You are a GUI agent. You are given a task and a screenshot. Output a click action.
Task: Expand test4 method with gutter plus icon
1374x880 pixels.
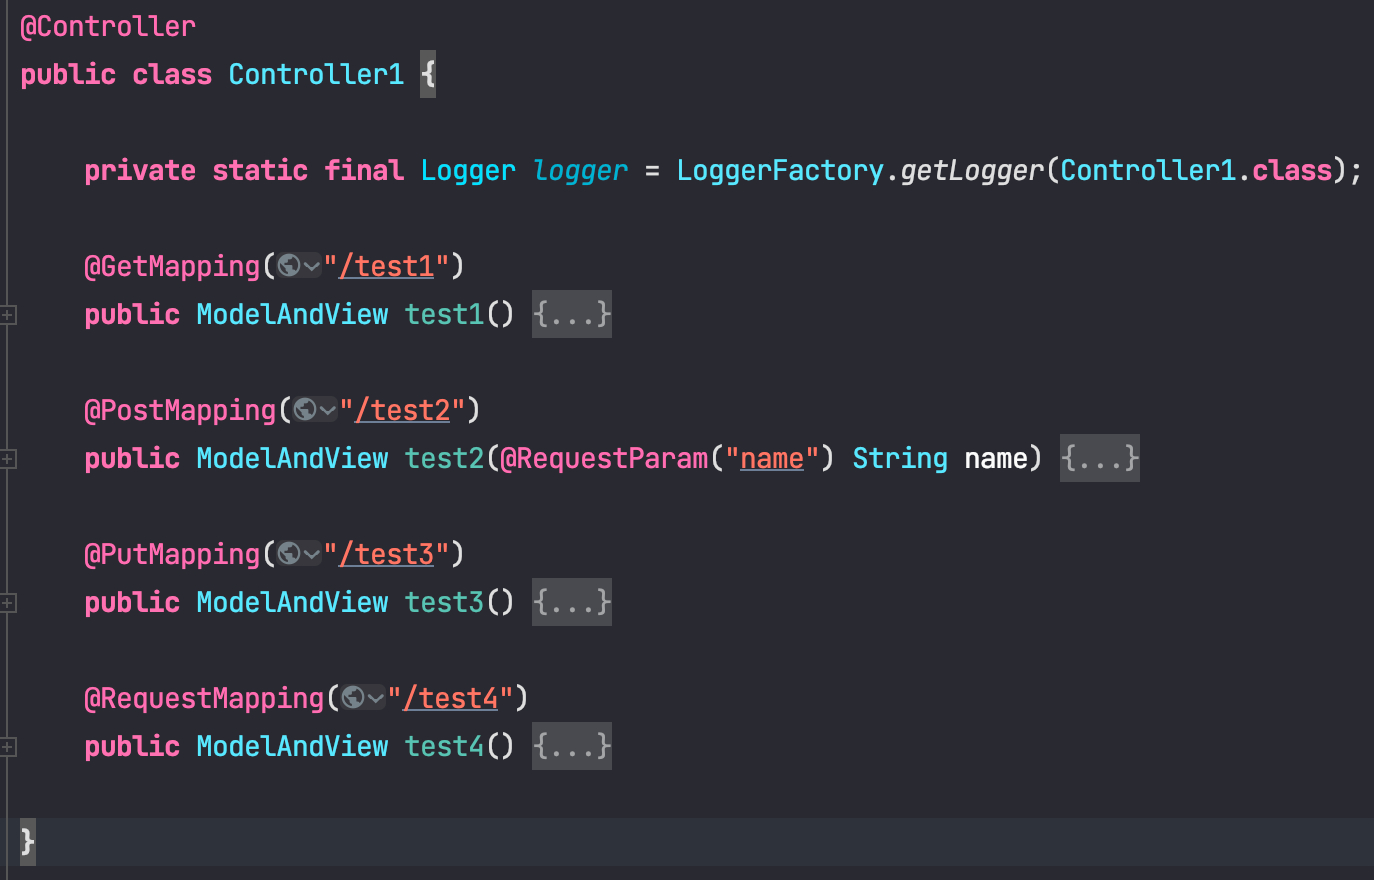pyautogui.click(x=7, y=747)
